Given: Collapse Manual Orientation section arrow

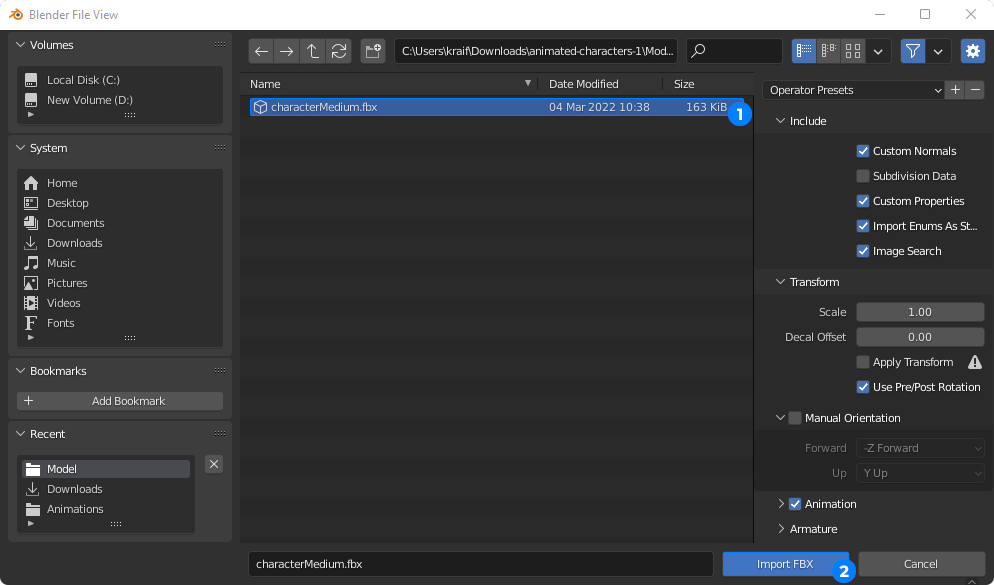Looking at the screenshot, I should (780, 418).
